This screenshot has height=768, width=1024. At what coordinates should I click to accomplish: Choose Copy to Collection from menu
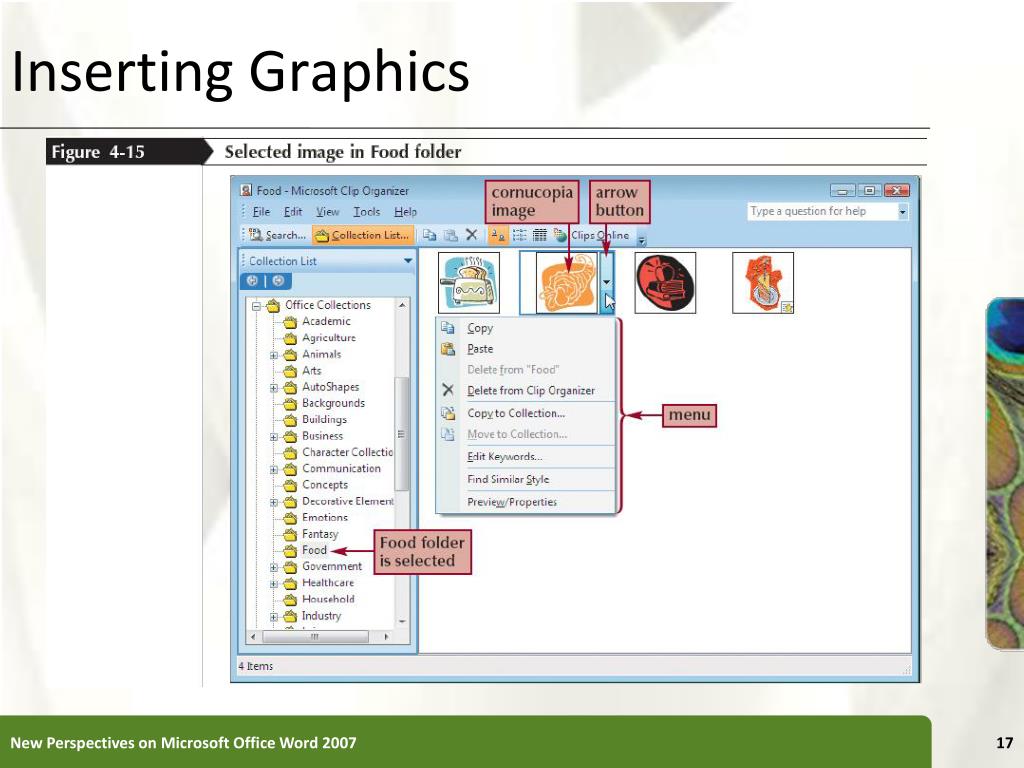(x=526, y=413)
